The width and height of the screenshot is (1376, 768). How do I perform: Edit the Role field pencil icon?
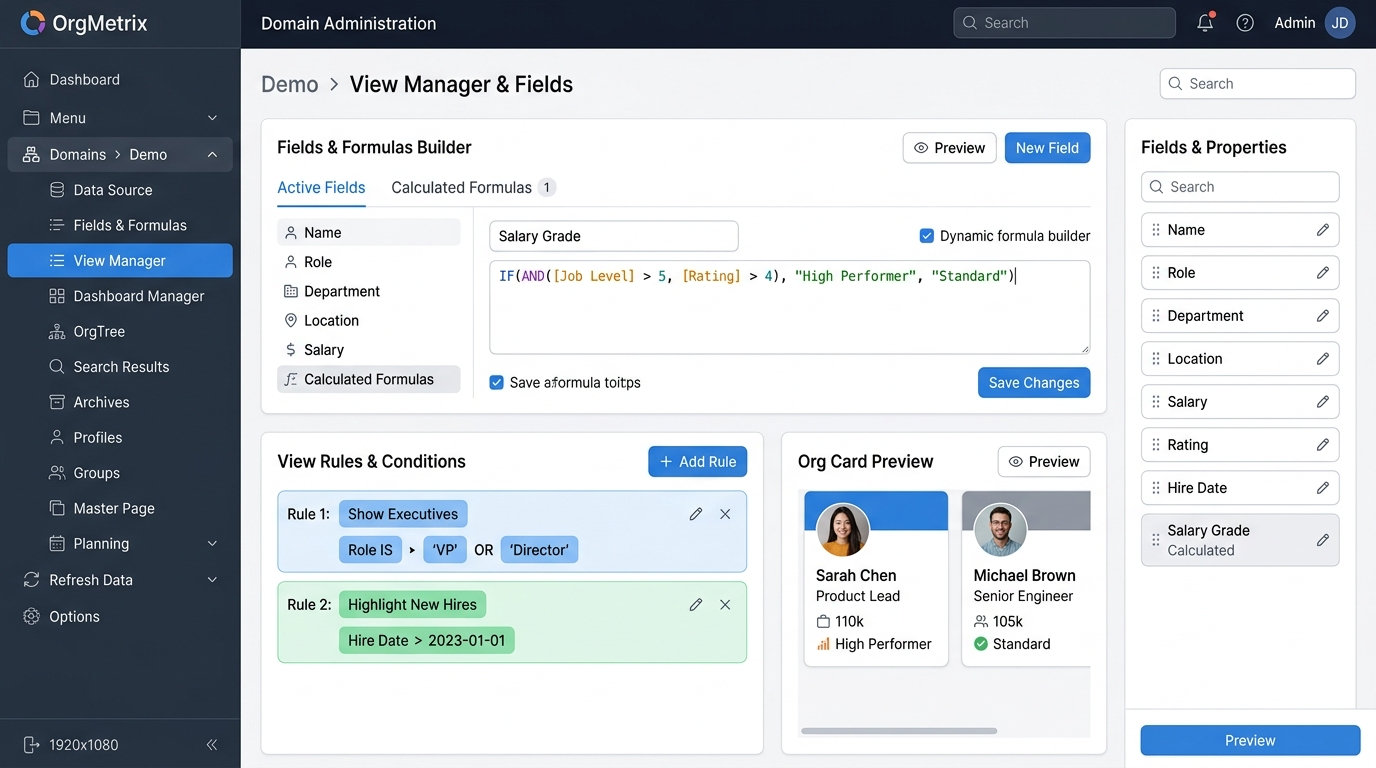pyautogui.click(x=1323, y=273)
